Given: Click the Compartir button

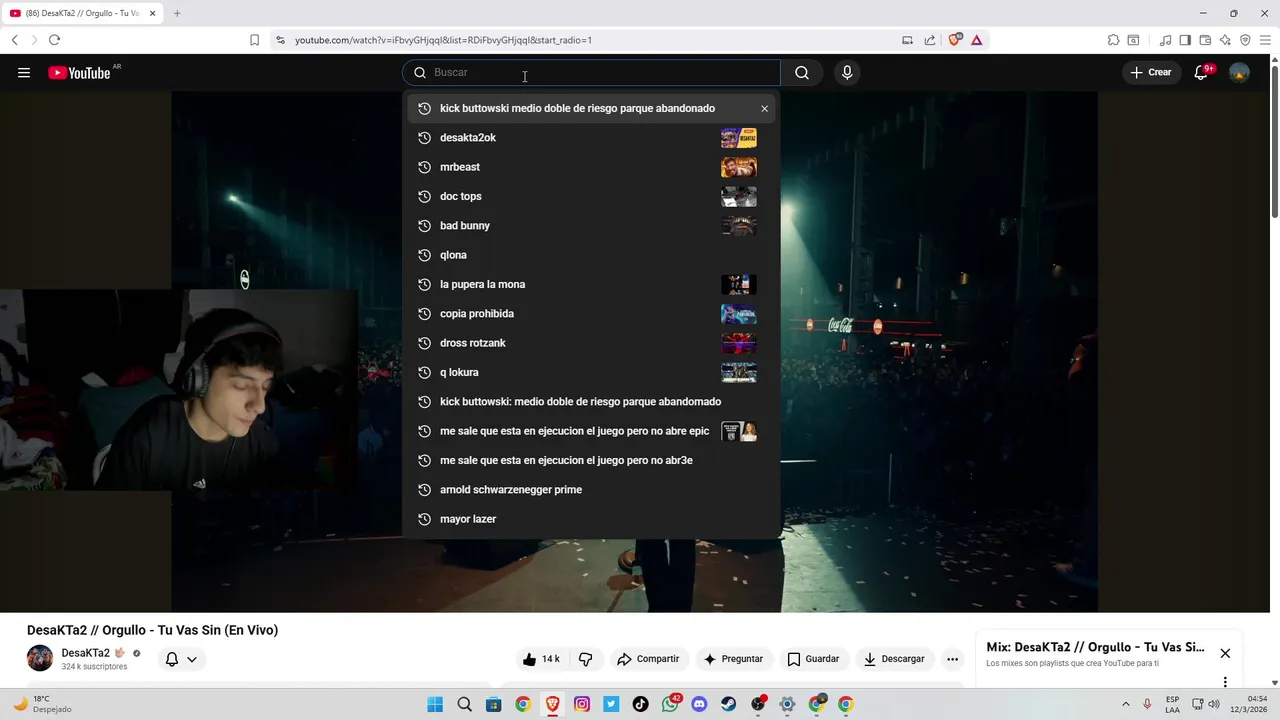Looking at the screenshot, I should [648, 659].
